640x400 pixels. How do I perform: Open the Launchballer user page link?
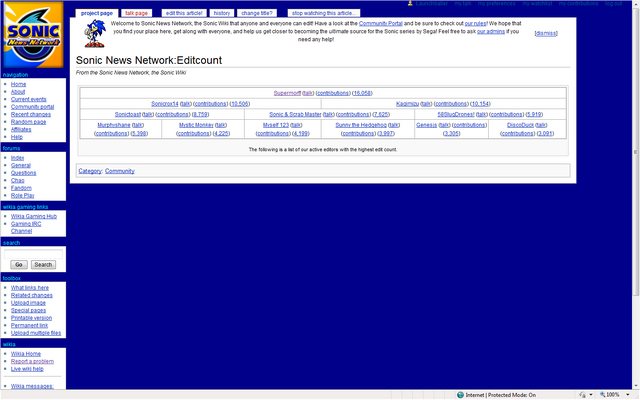(x=431, y=3)
